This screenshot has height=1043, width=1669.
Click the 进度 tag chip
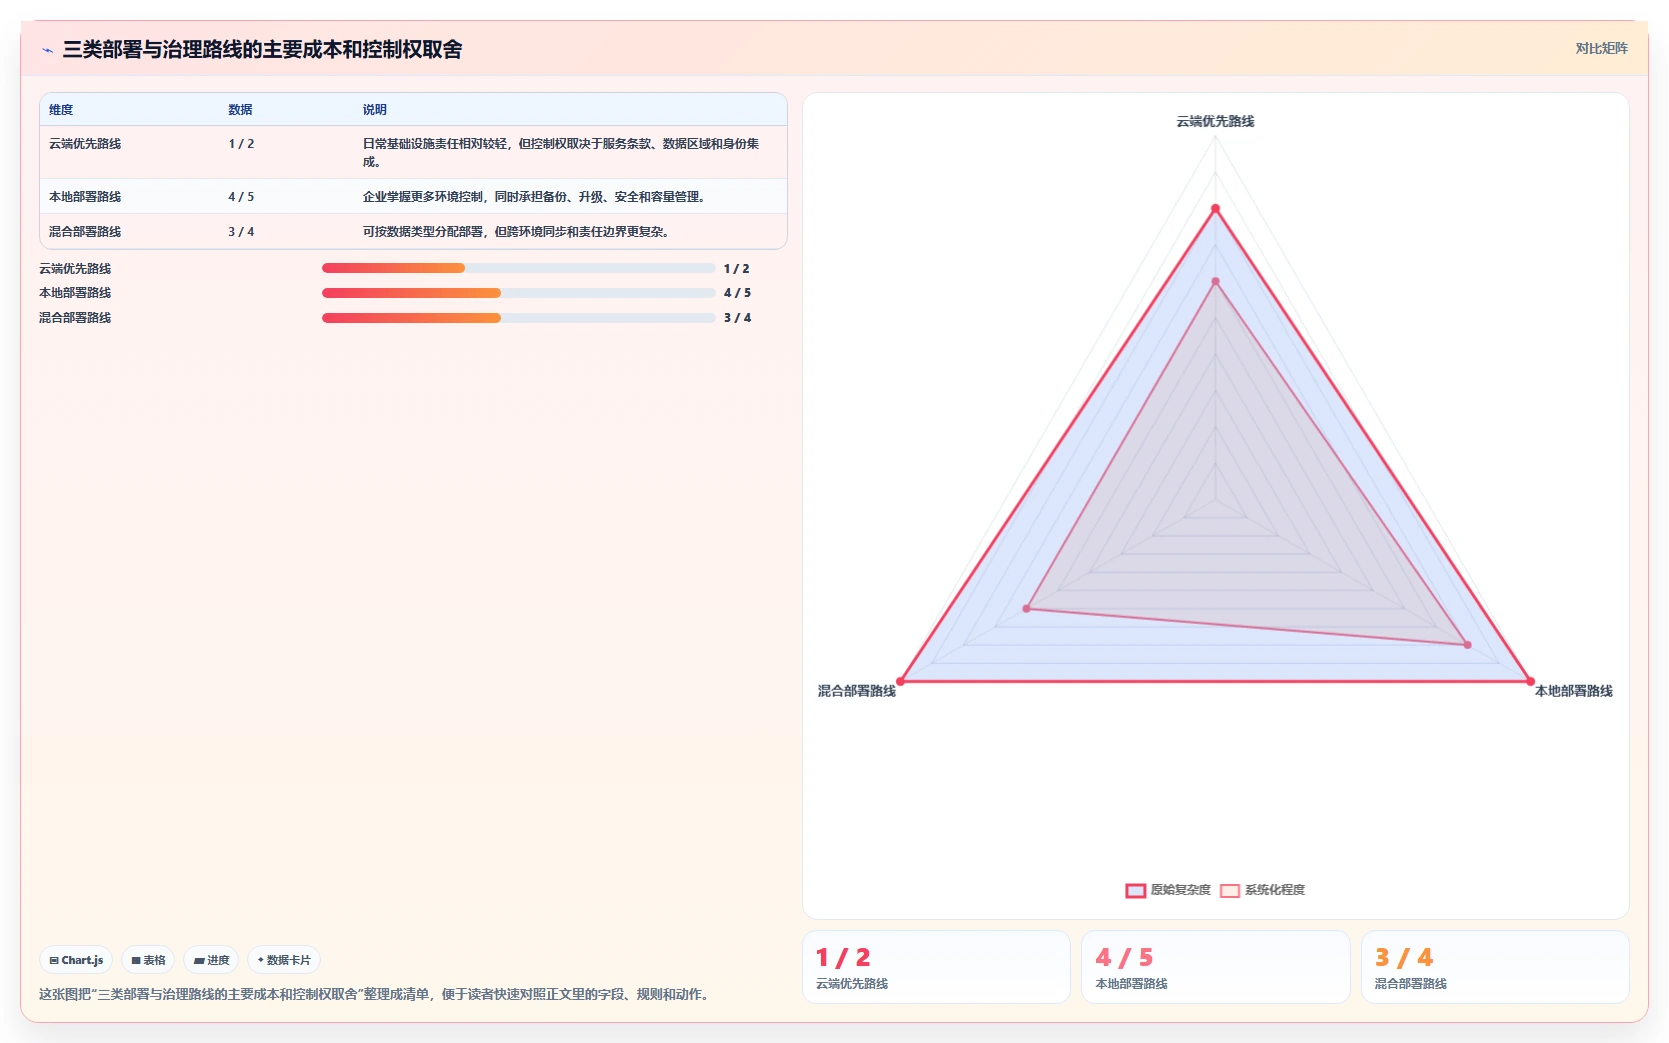211,960
